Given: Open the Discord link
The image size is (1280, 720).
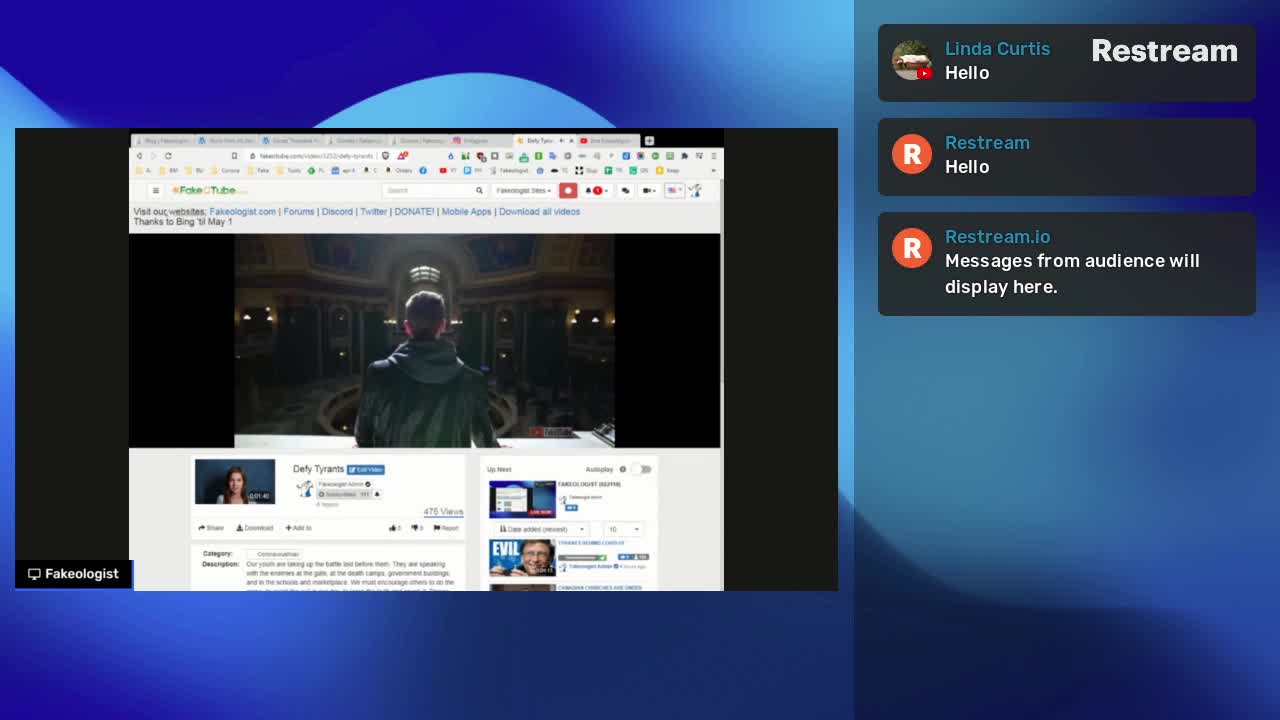Looking at the screenshot, I should 337,212.
